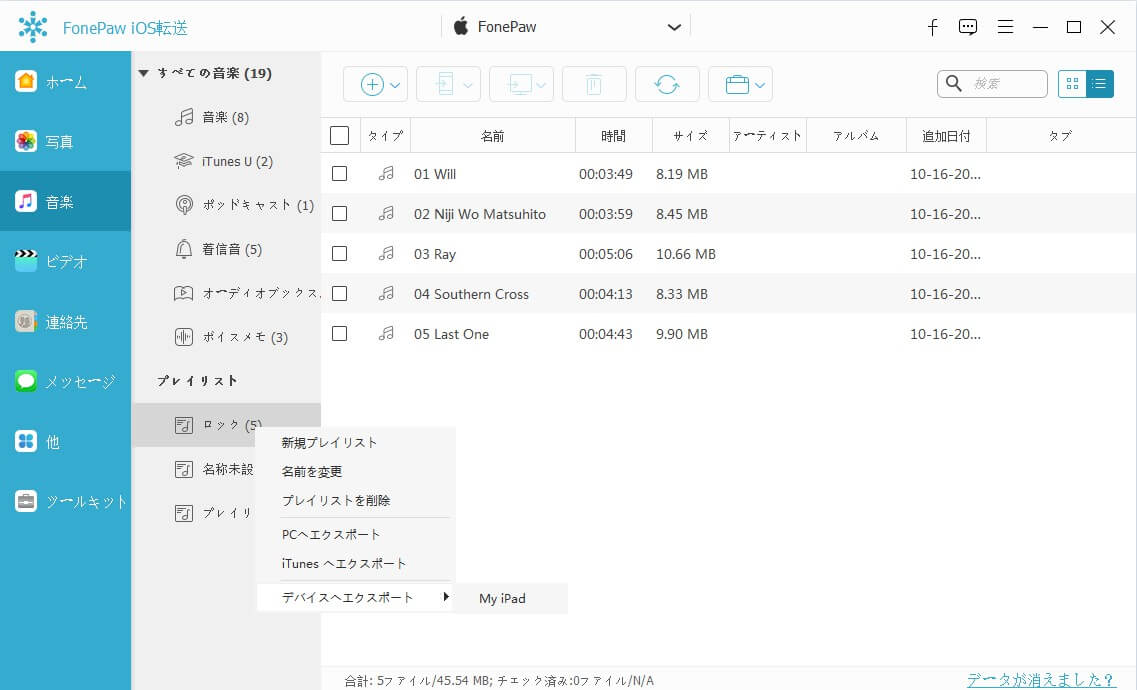The image size is (1137, 690).
Task: Open the hamburger menu icon
Action: coord(1005,28)
